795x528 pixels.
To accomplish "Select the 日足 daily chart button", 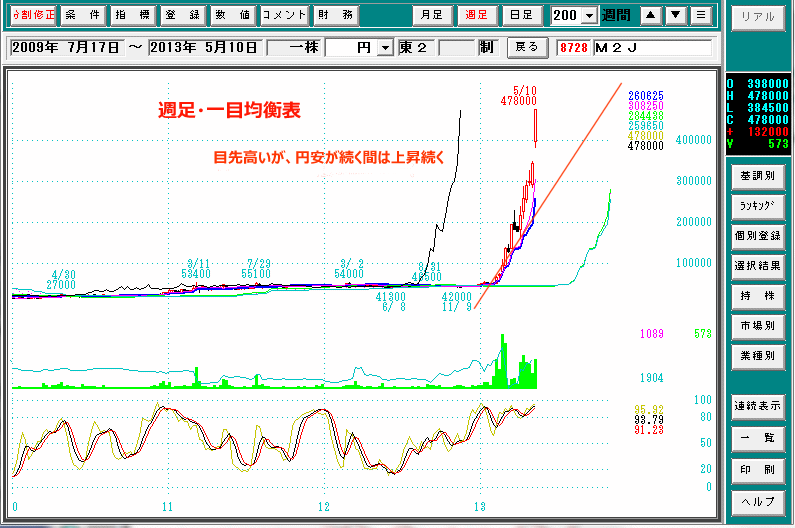I will tap(521, 15).
